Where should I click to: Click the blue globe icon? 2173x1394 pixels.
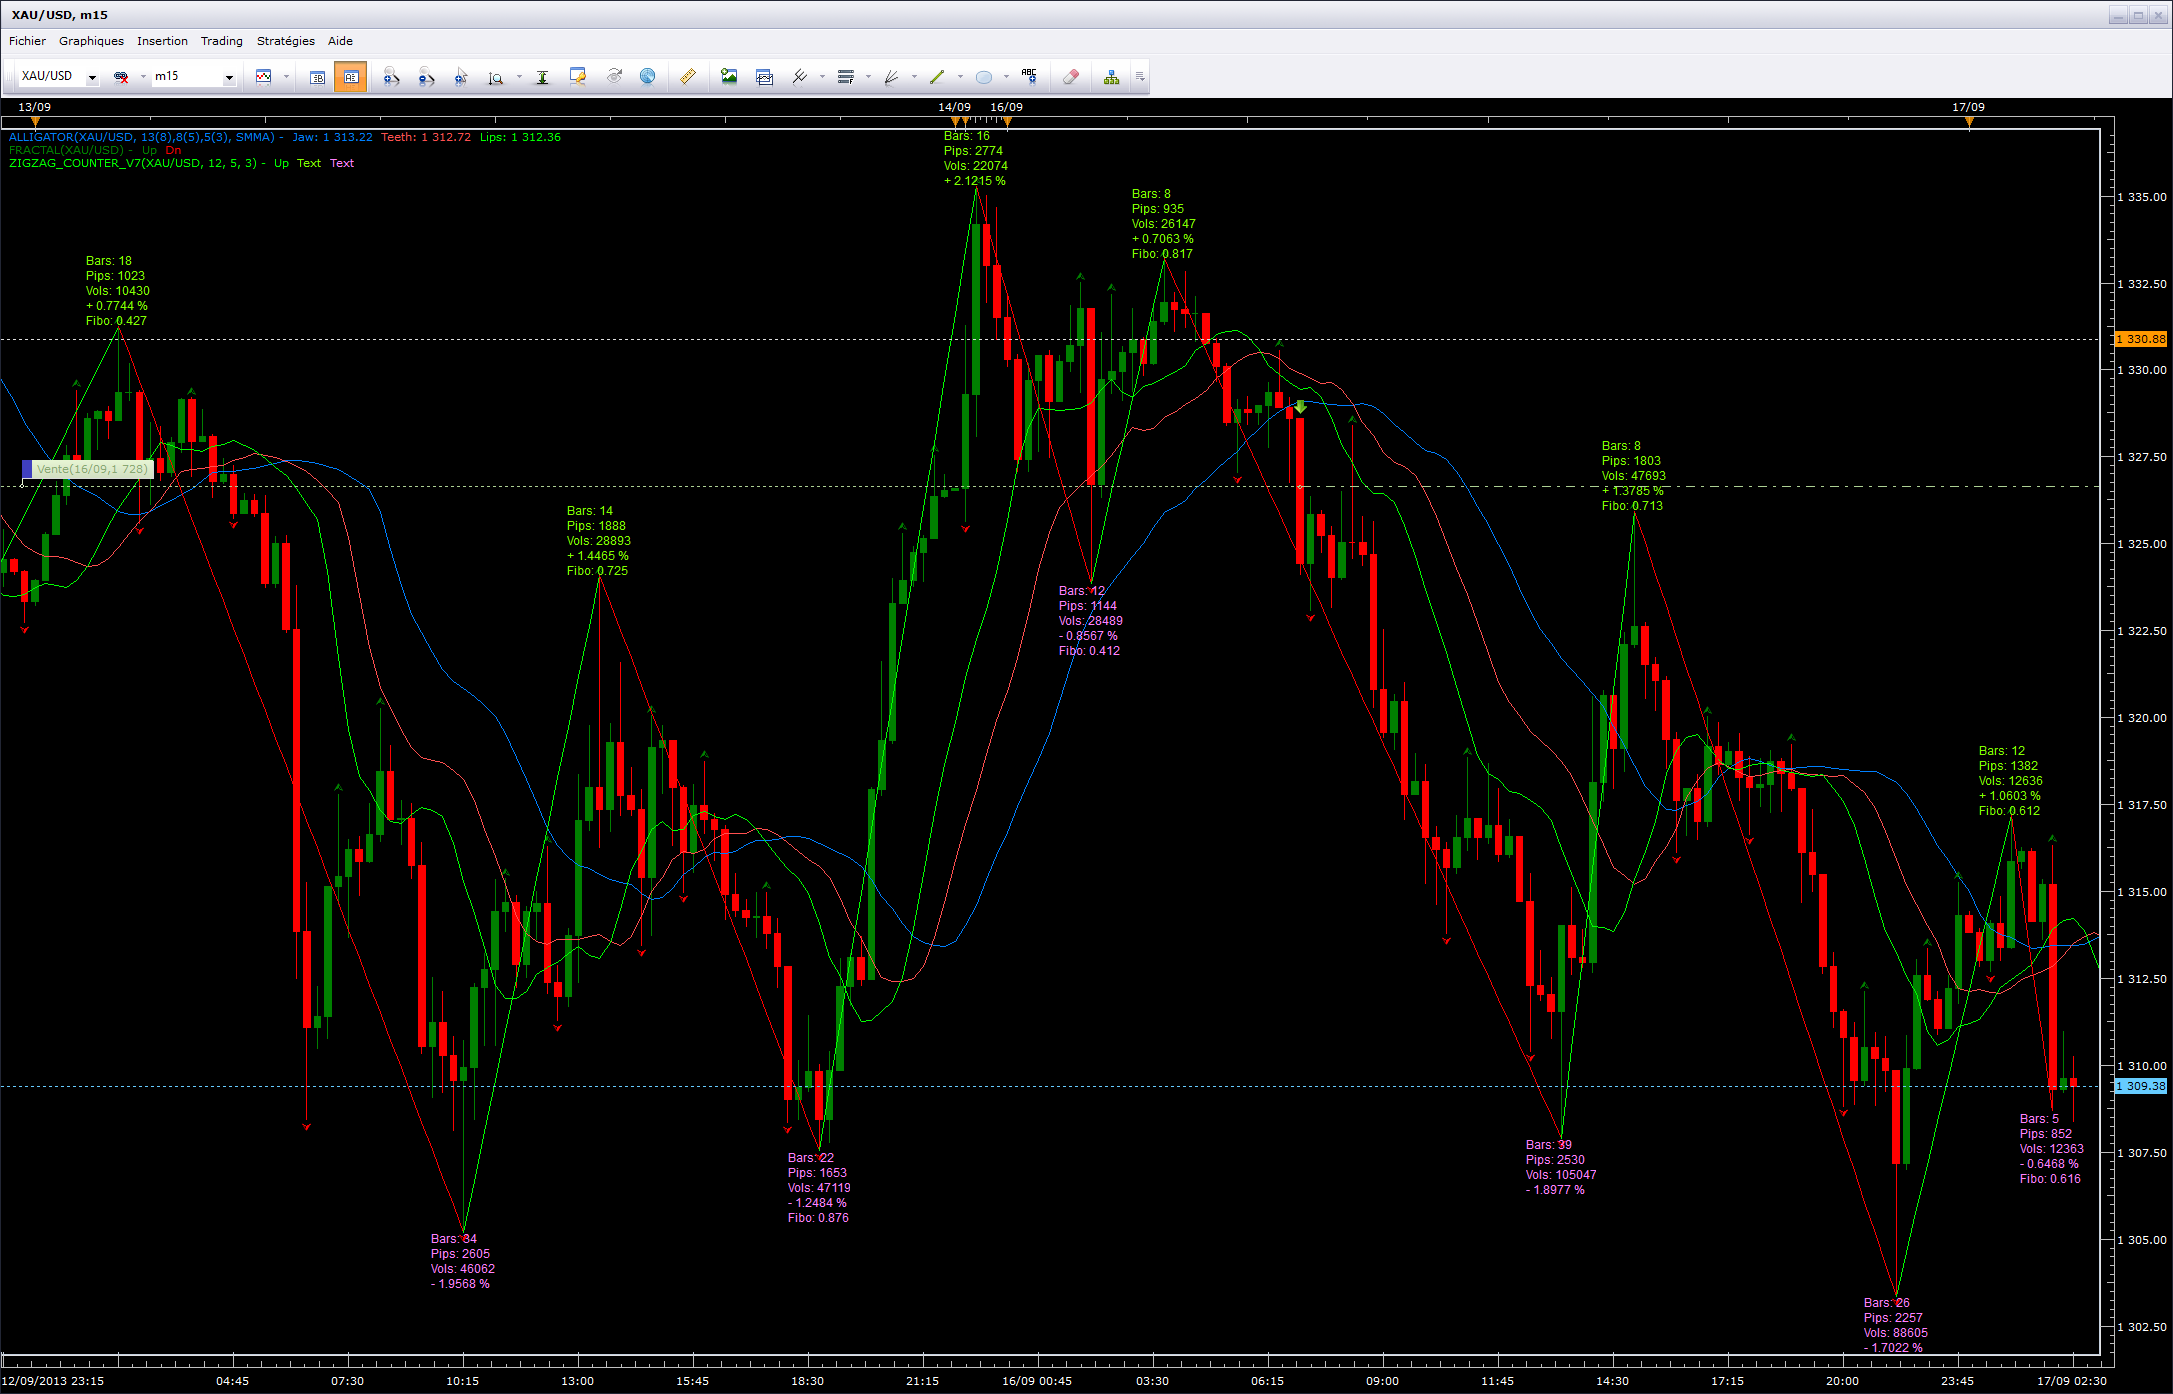648,77
